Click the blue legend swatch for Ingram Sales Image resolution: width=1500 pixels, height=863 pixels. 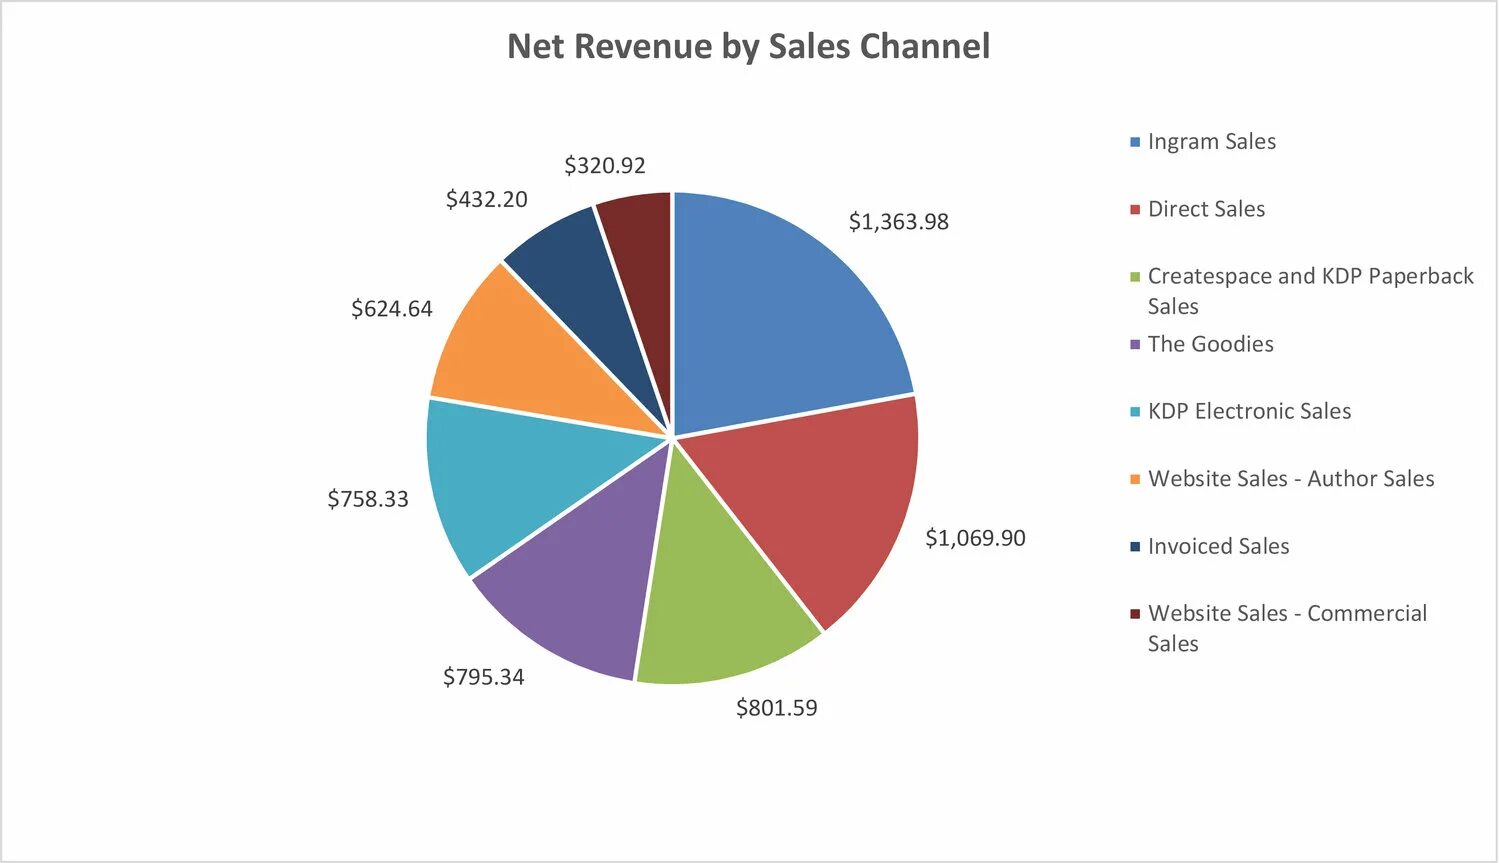coord(1135,142)
